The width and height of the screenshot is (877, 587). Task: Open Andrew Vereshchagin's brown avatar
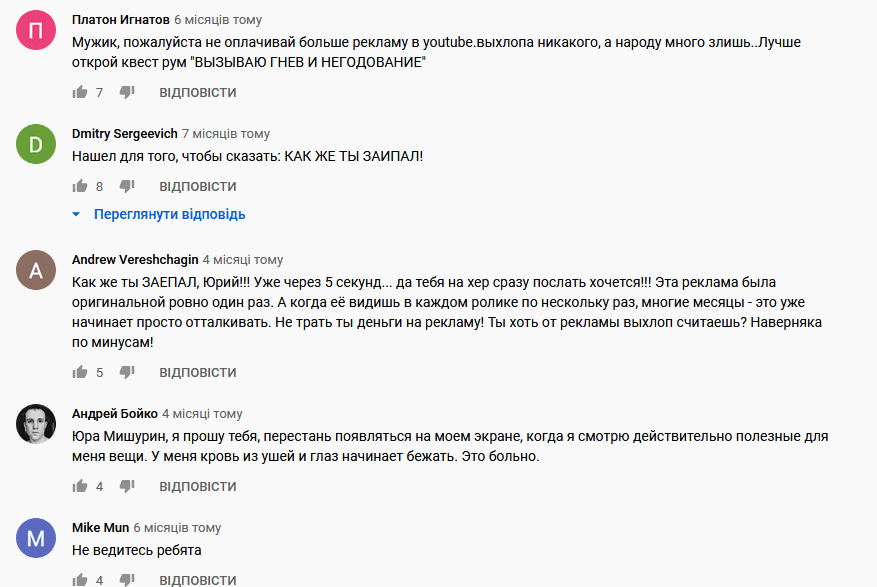(x=36, y=269)
